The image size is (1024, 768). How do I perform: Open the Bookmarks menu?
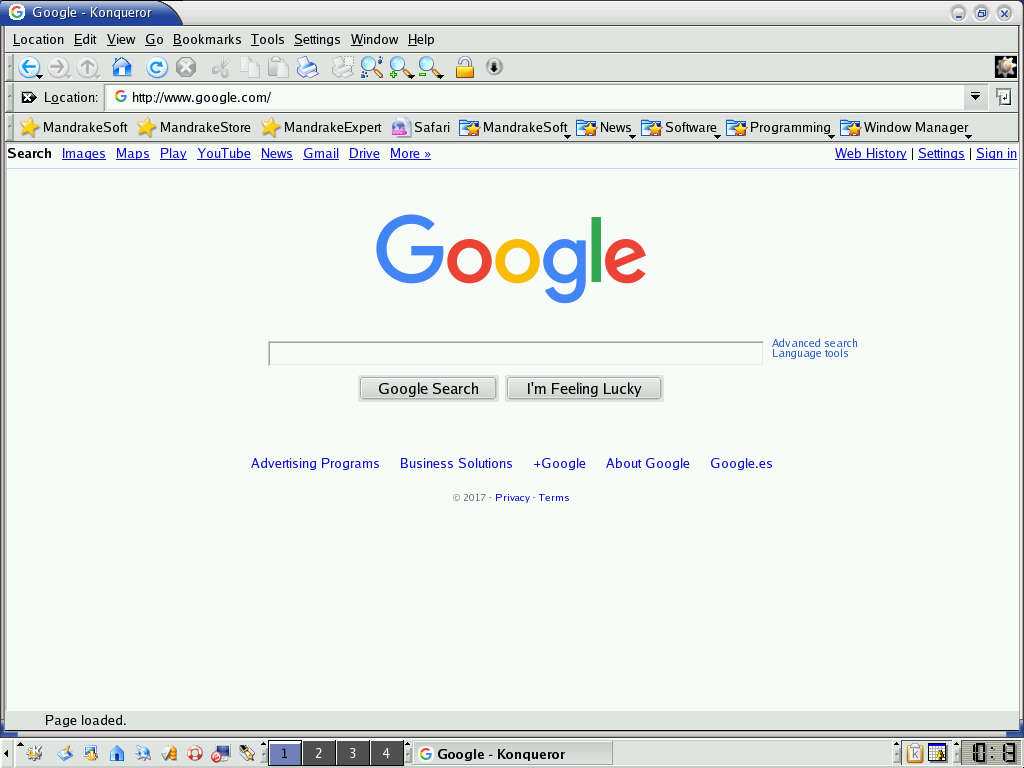pyautogui.click(x=207, y=40)
